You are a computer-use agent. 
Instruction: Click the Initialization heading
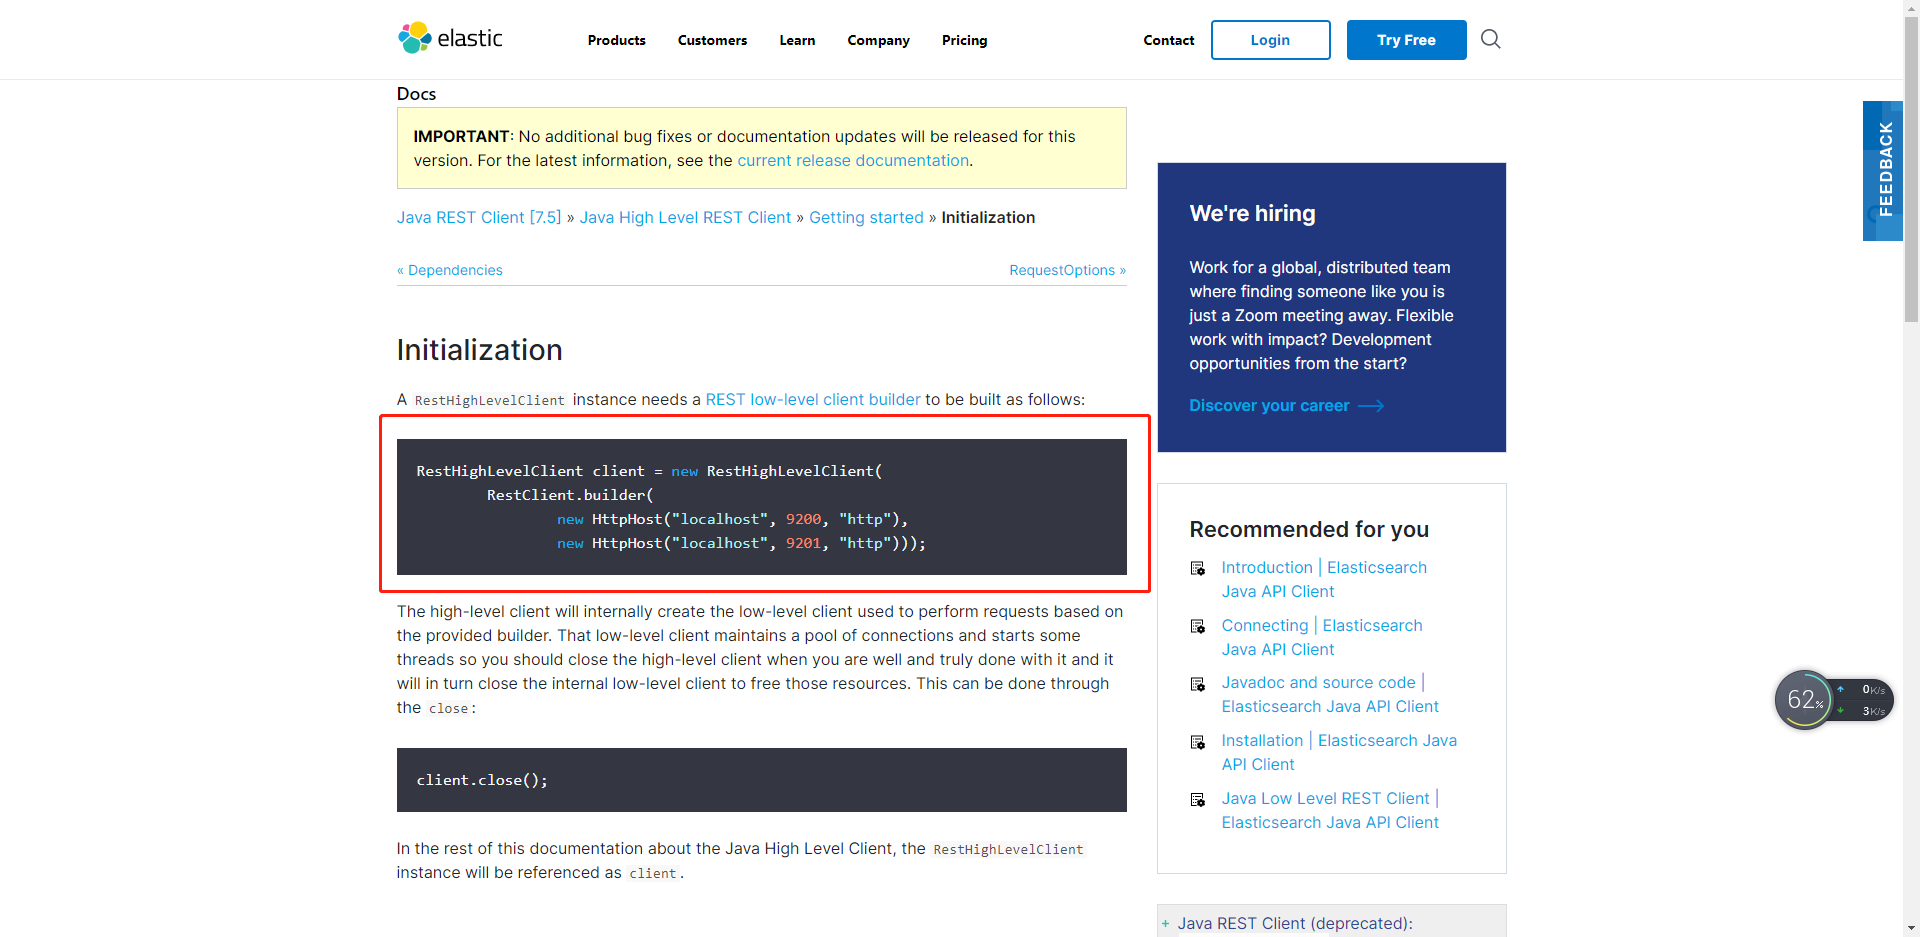tap(479, 350)
